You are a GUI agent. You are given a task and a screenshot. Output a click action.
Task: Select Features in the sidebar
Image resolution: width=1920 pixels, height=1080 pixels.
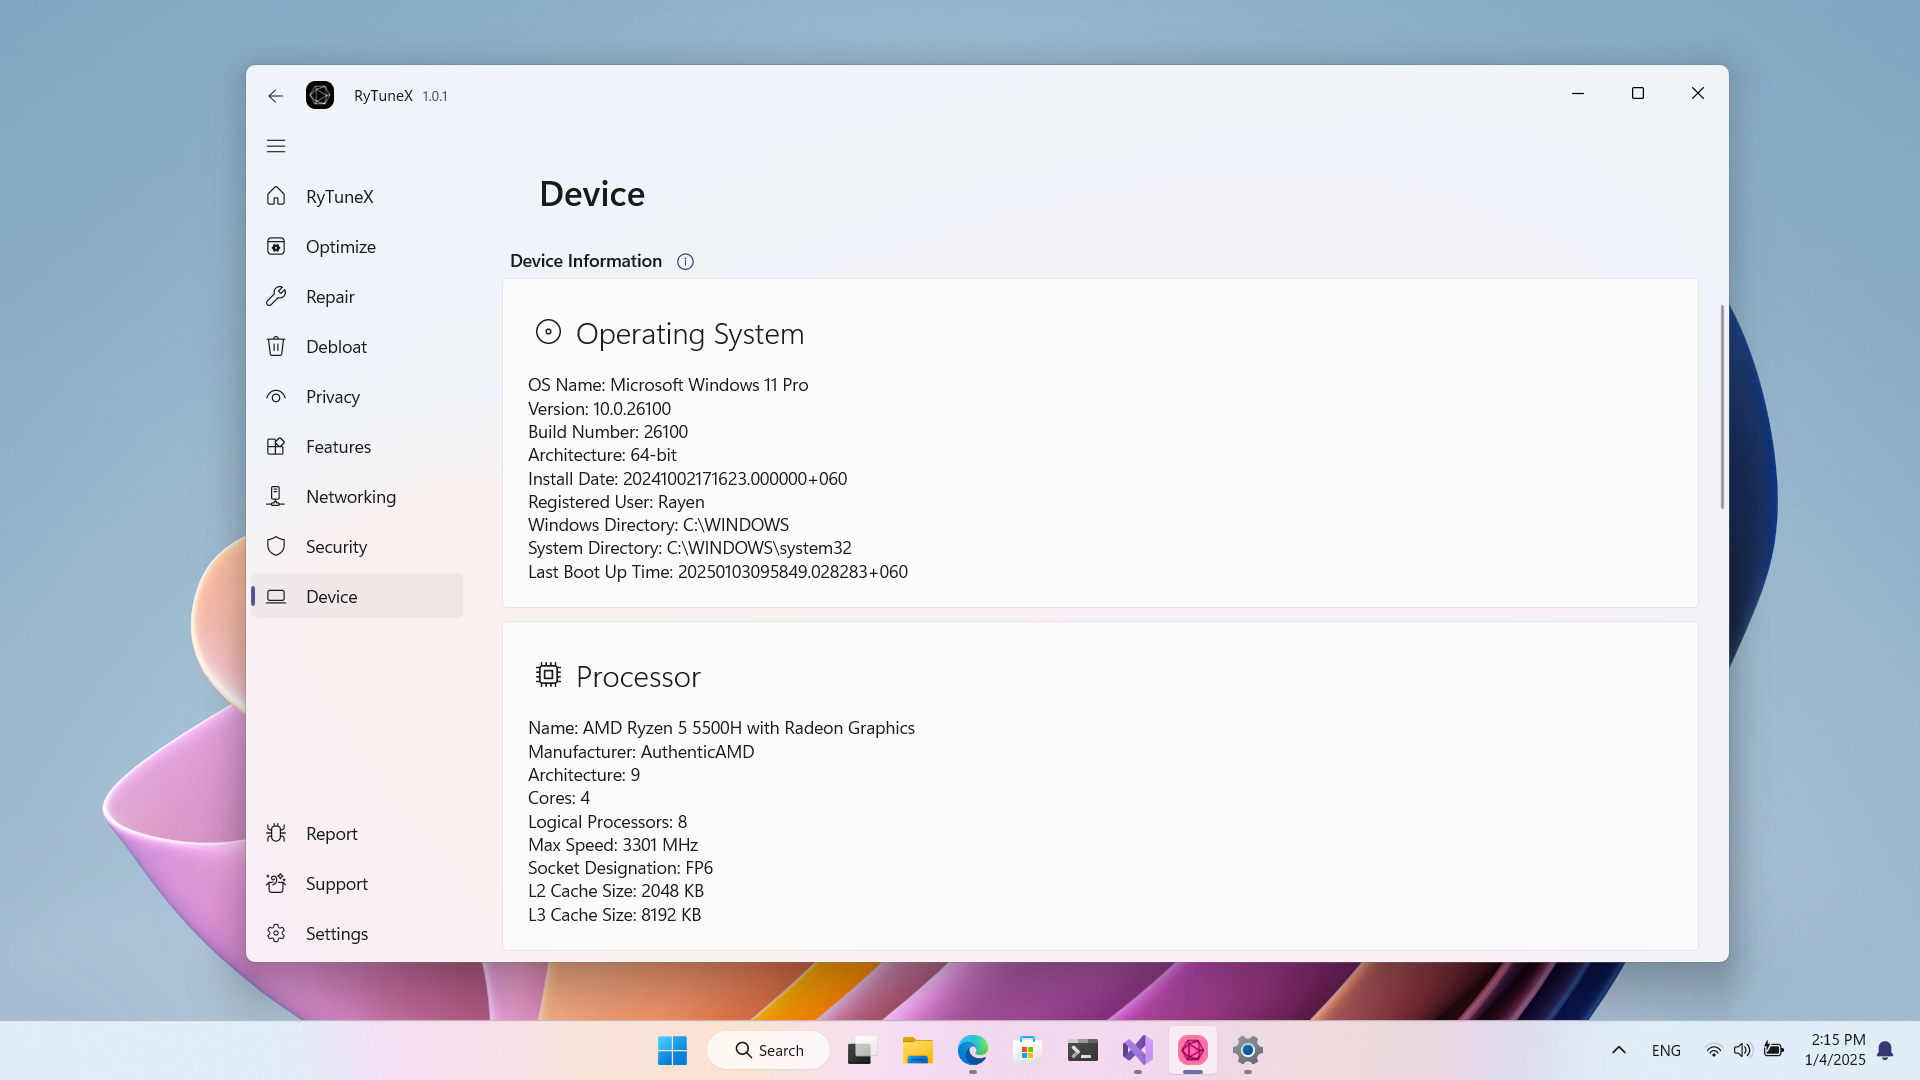356,446
